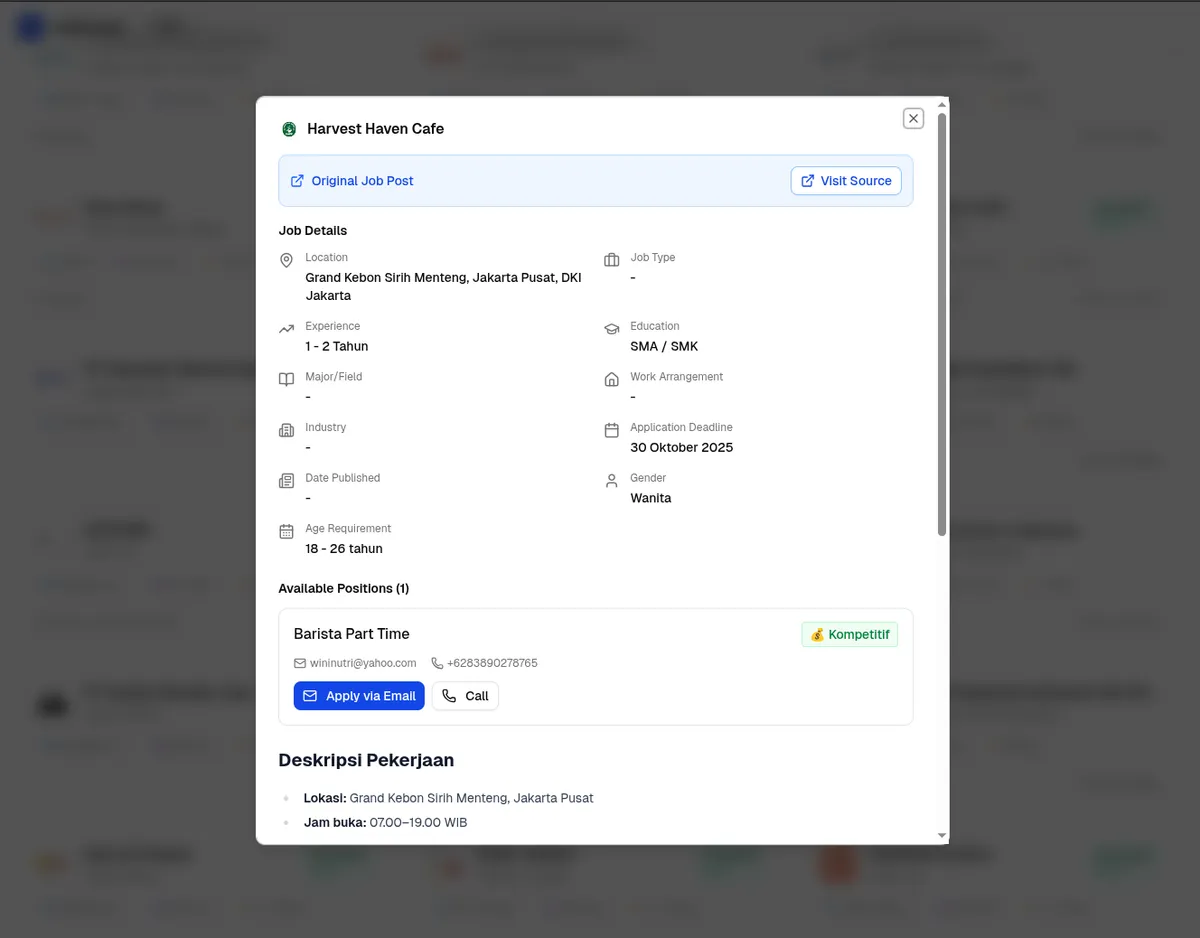The width and height of the screenshot is (1200, 938).
Task: Select the calendar icon beside Application Deadline
Action: (x=613, y=428)
